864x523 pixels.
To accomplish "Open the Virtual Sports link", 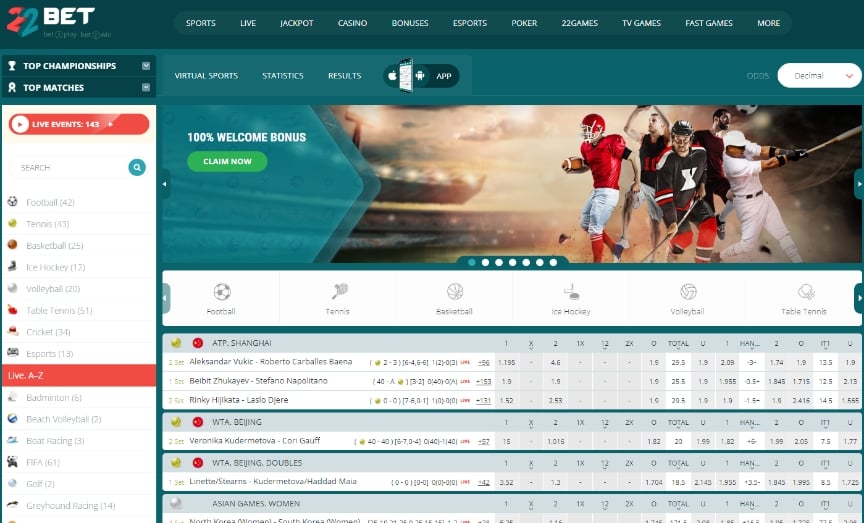I will coord(206,76).
